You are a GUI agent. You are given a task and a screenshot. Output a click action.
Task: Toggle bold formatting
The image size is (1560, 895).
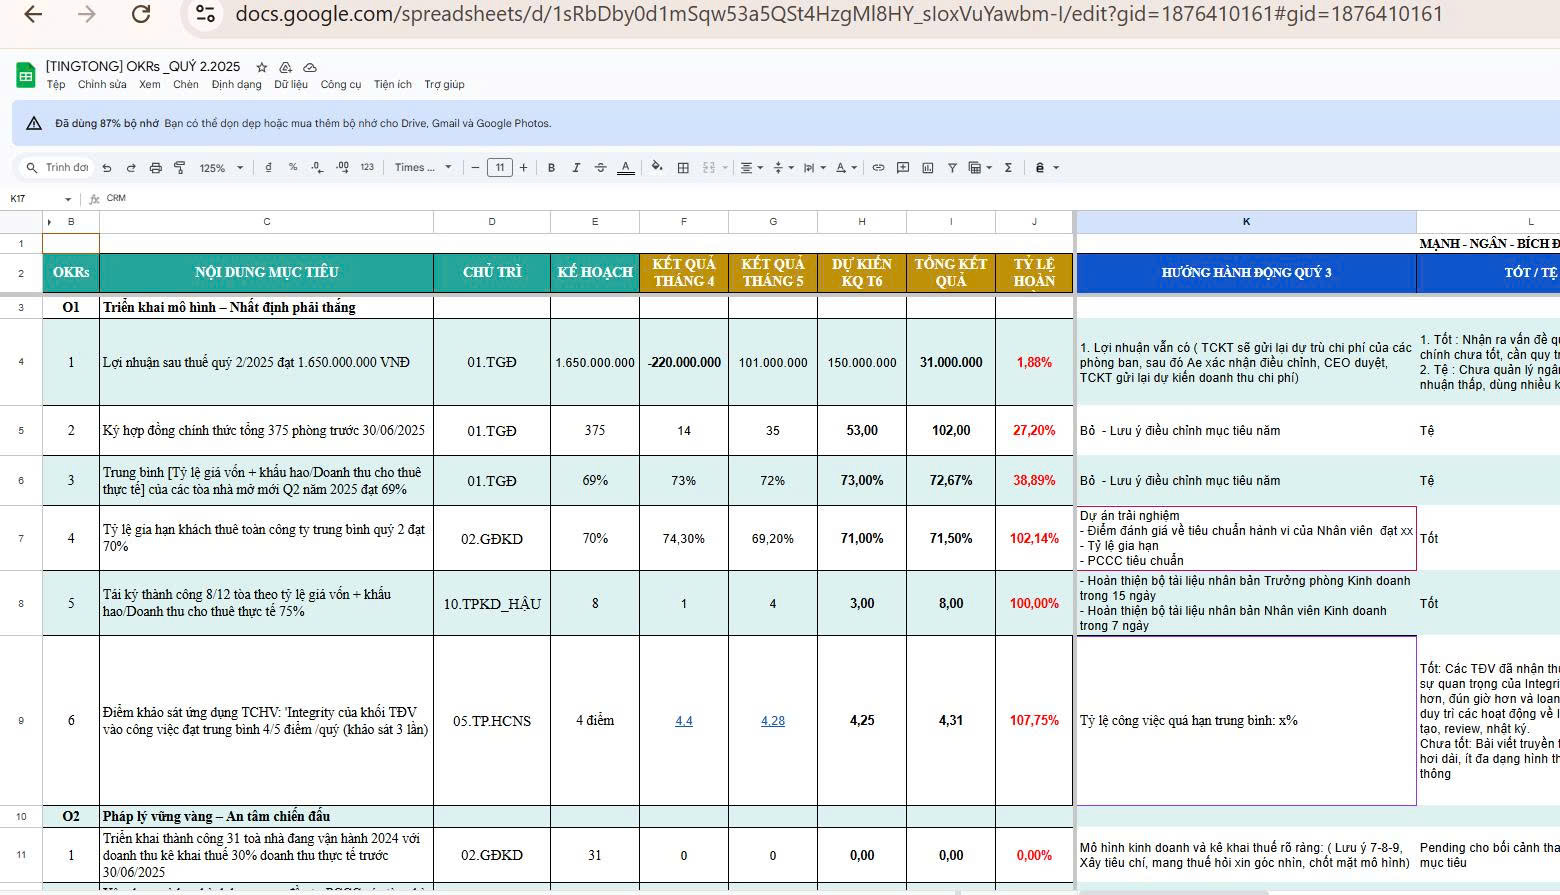tap(551, 168)
